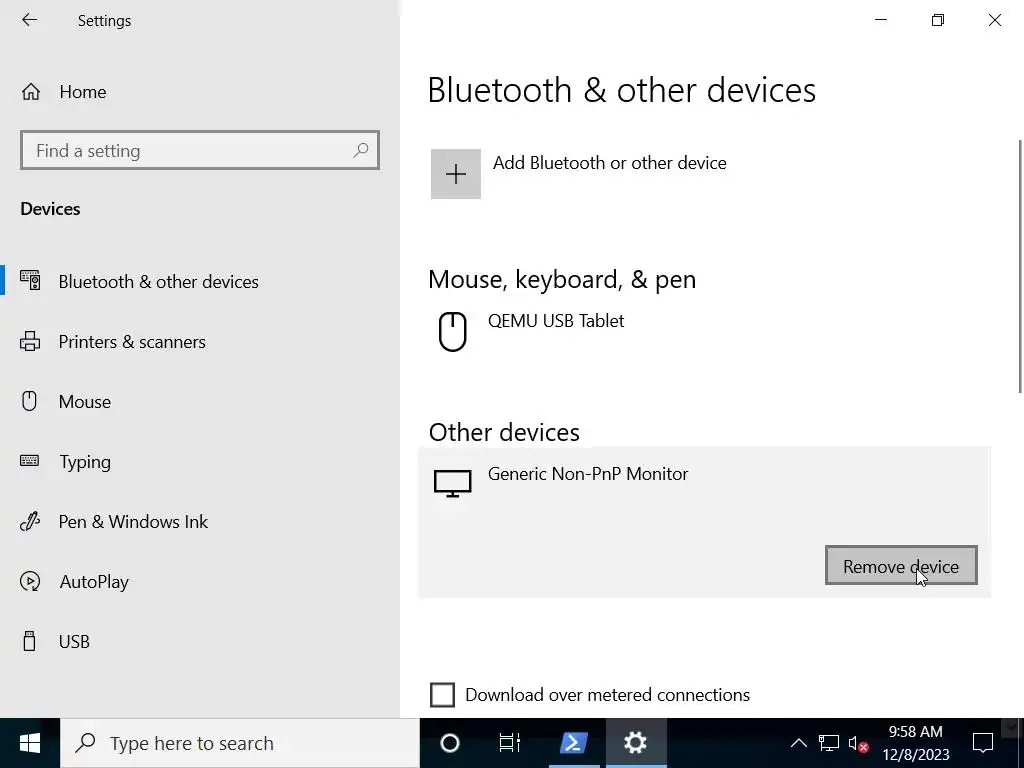The width and height of the screenshot is (1024, 768).
Task: Close the Settings window
Action: (995, 20)
